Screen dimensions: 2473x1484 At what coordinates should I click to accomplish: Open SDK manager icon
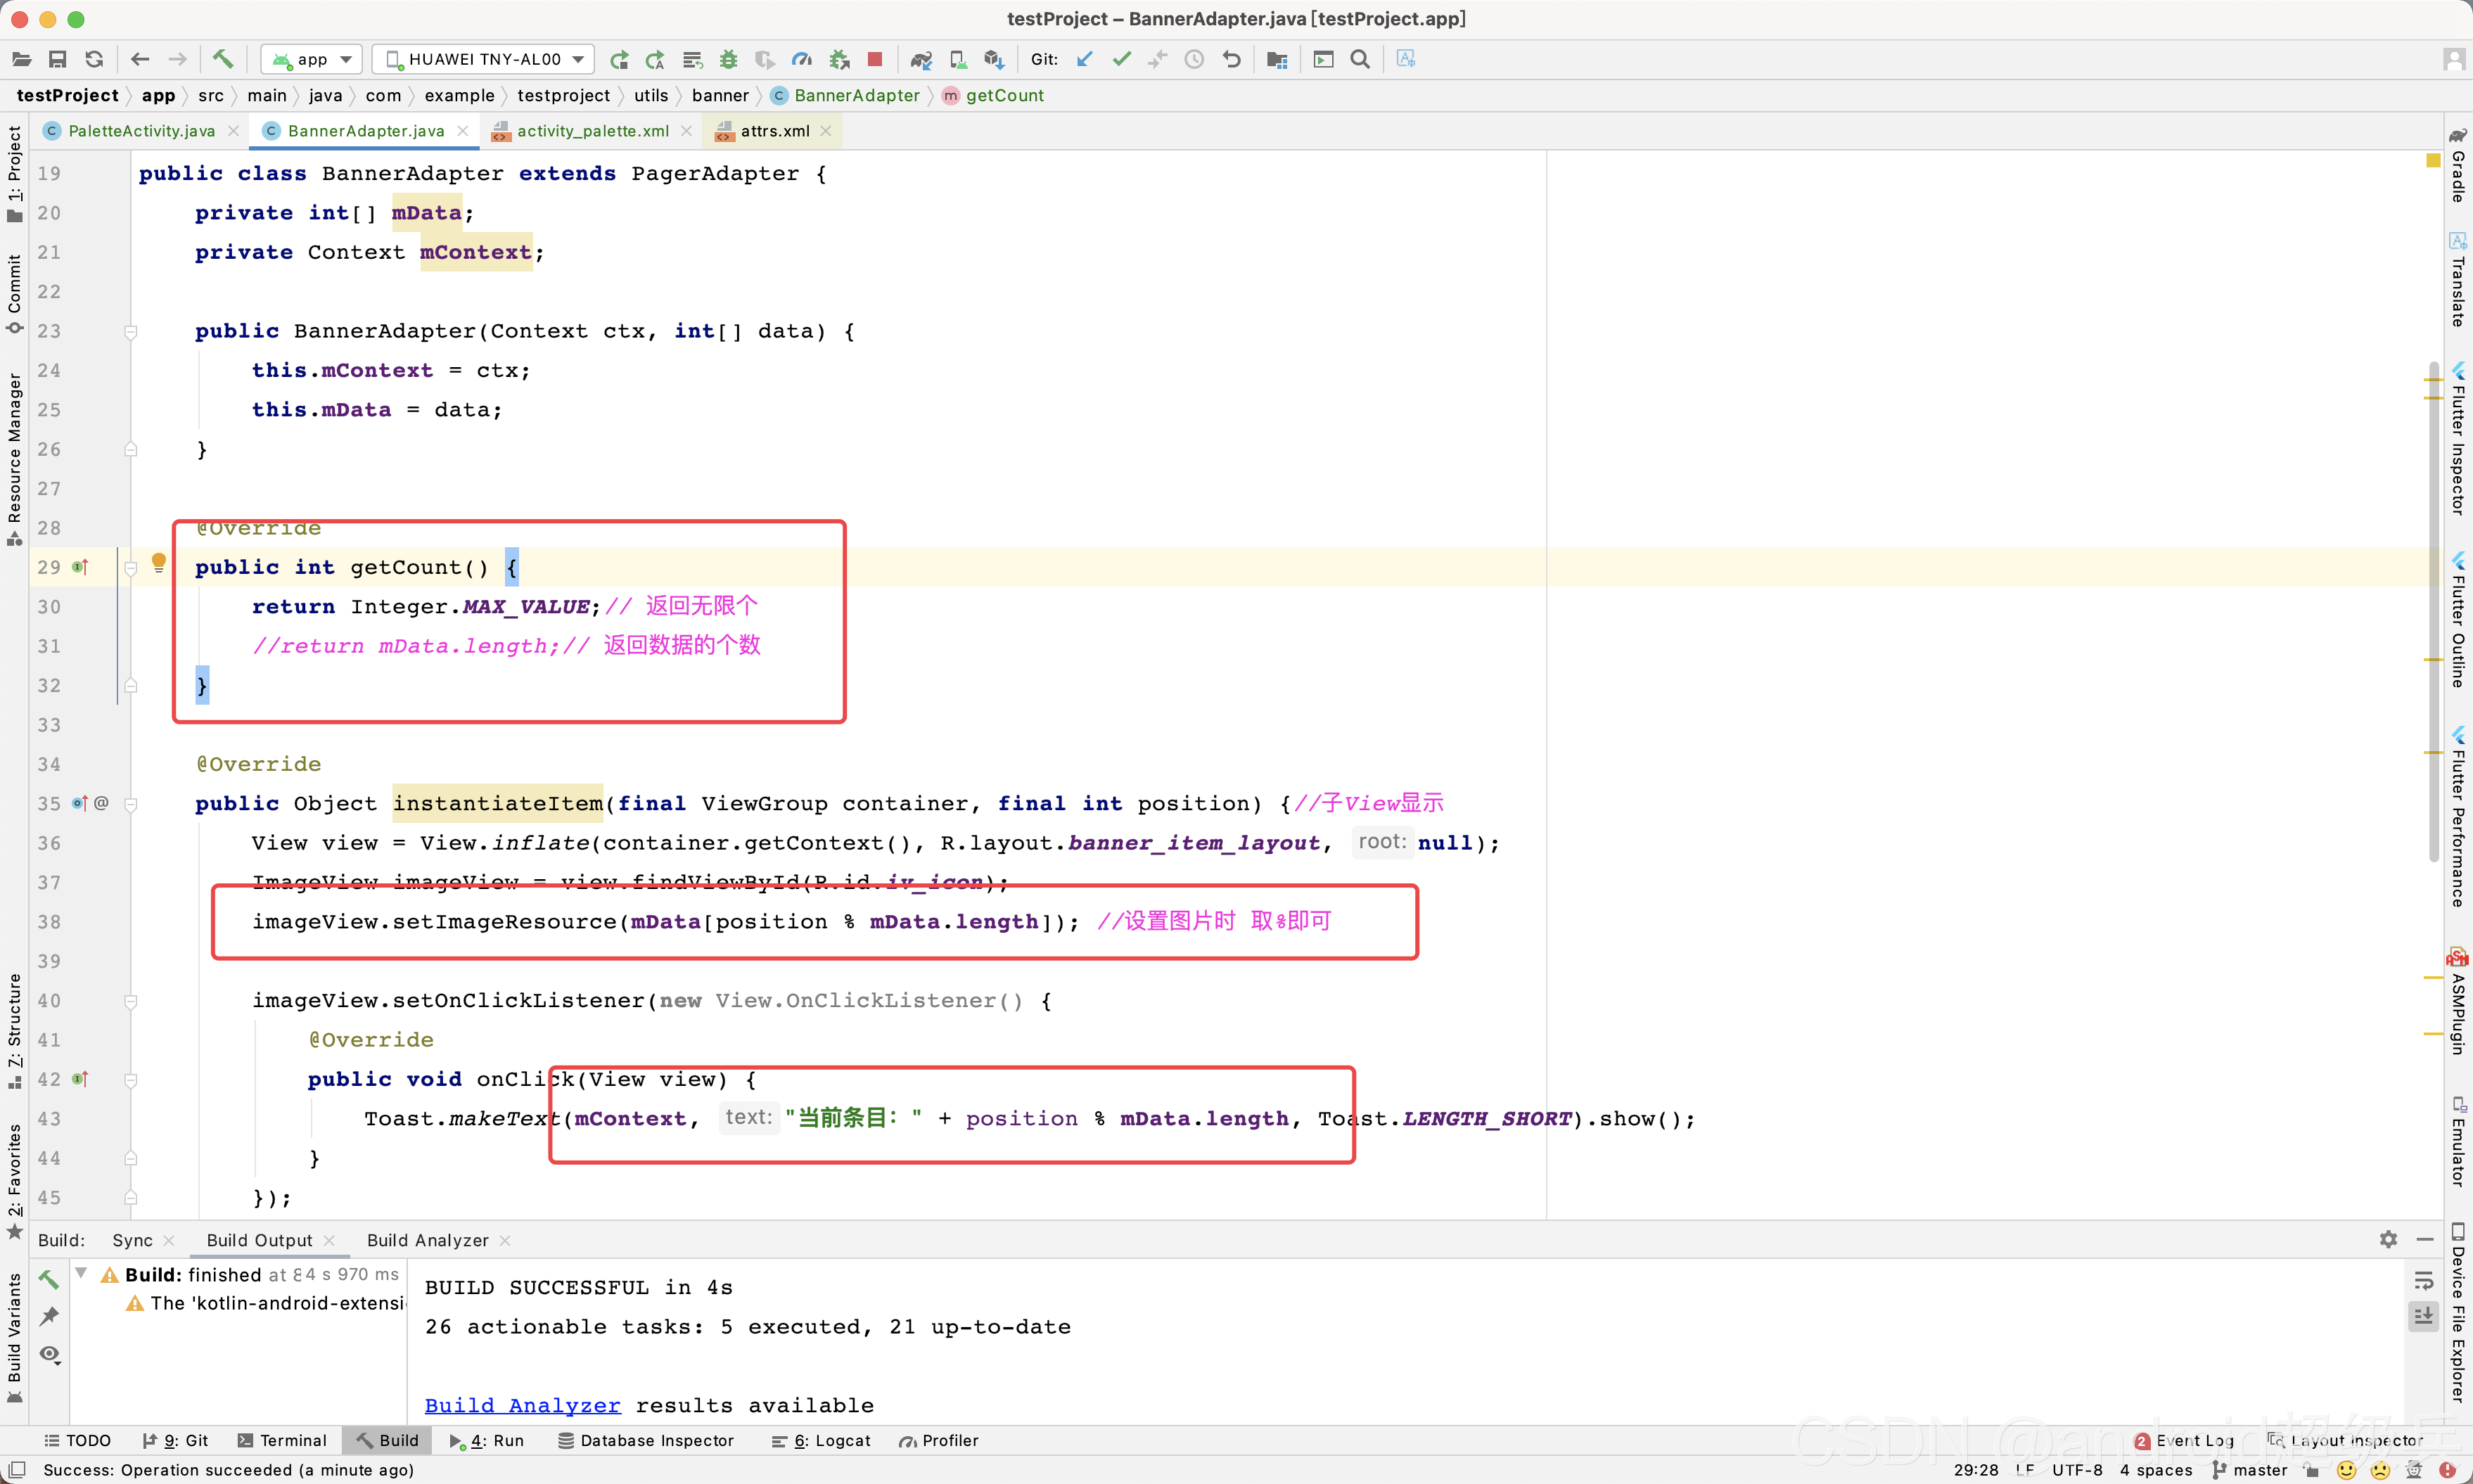click(x=993, y=59)
